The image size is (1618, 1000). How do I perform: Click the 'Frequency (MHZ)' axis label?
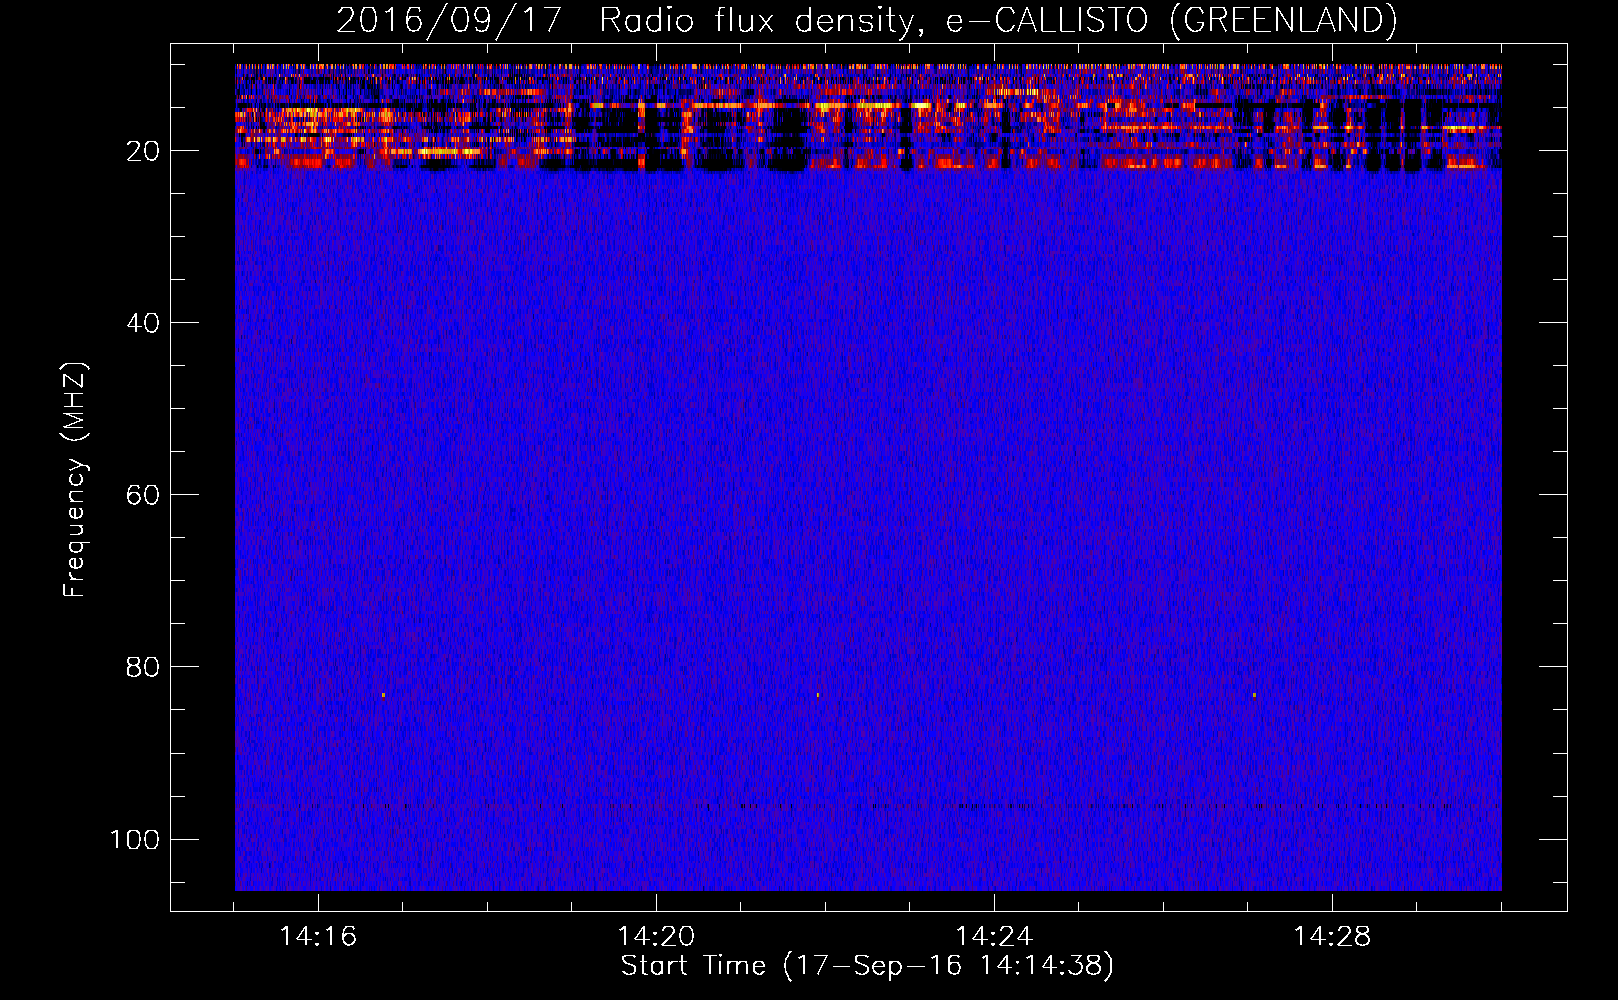[x=75, y=480]
